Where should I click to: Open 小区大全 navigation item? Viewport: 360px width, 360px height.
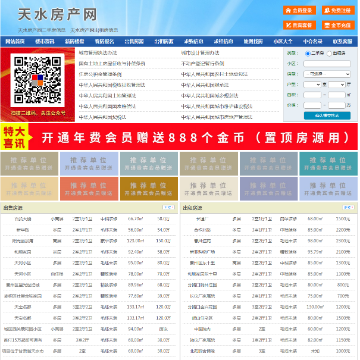pos(283,42)
